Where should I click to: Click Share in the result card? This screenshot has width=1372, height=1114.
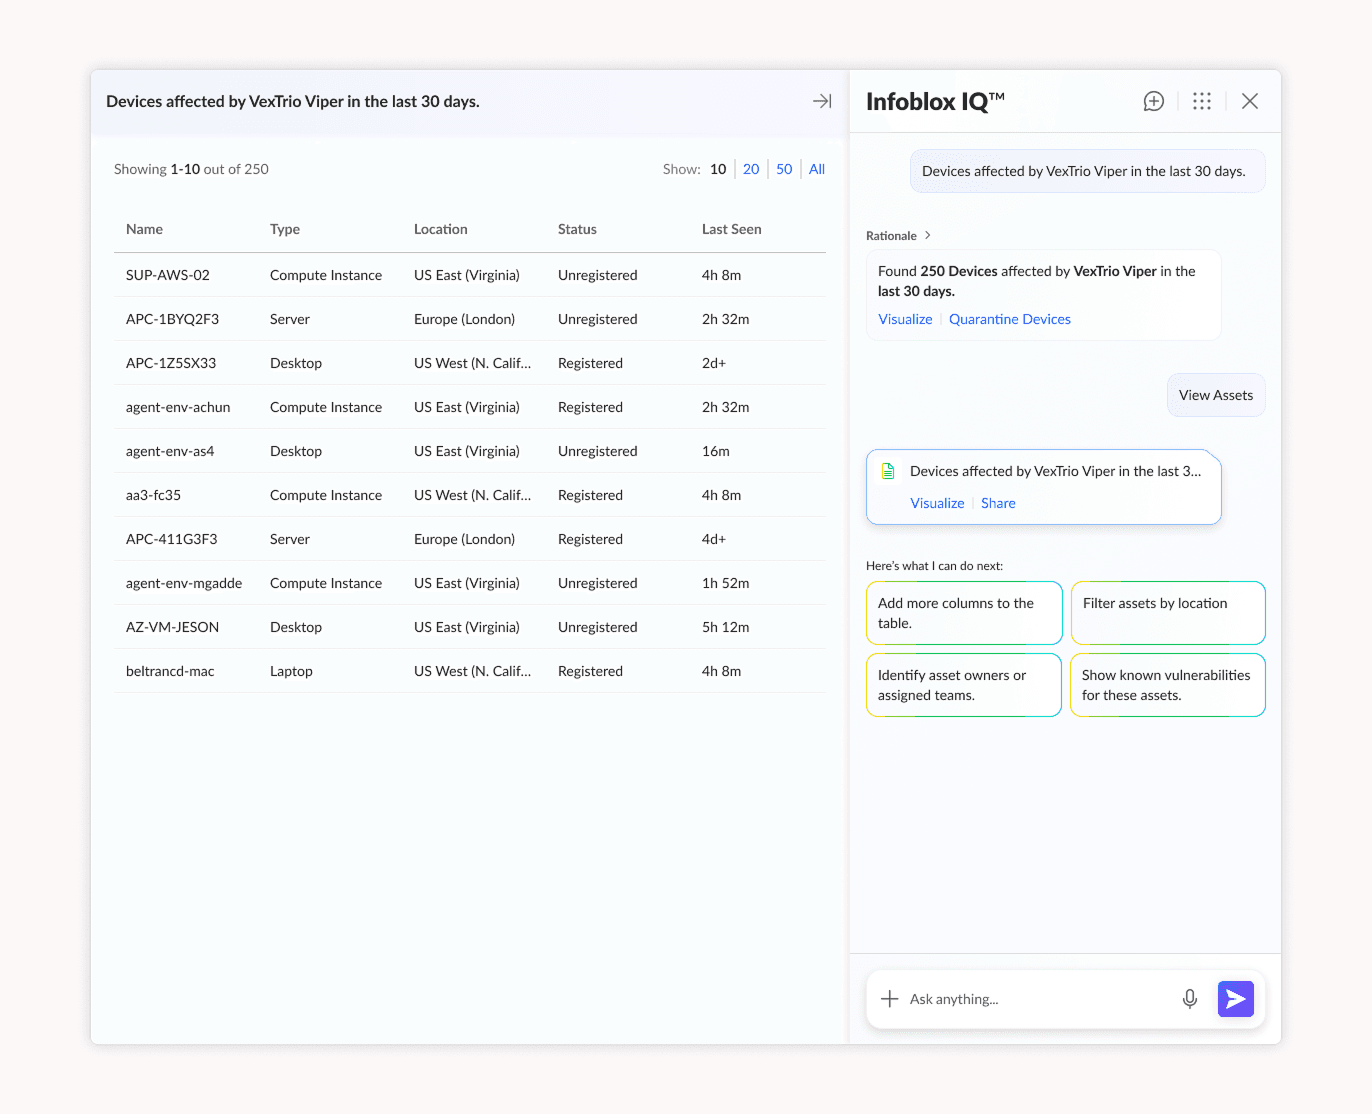tap(998, 503)
